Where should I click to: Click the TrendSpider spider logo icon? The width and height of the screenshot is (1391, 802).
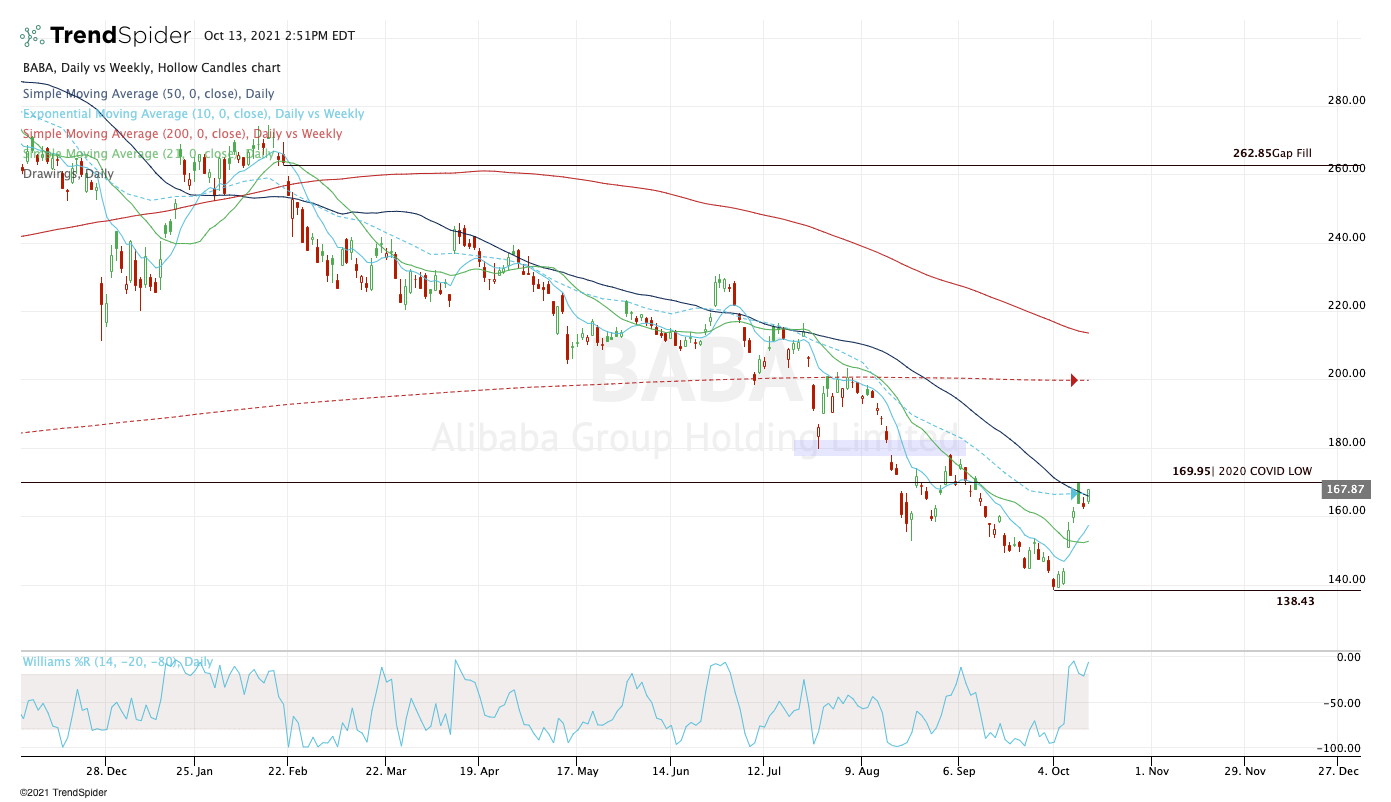point(32,36)
